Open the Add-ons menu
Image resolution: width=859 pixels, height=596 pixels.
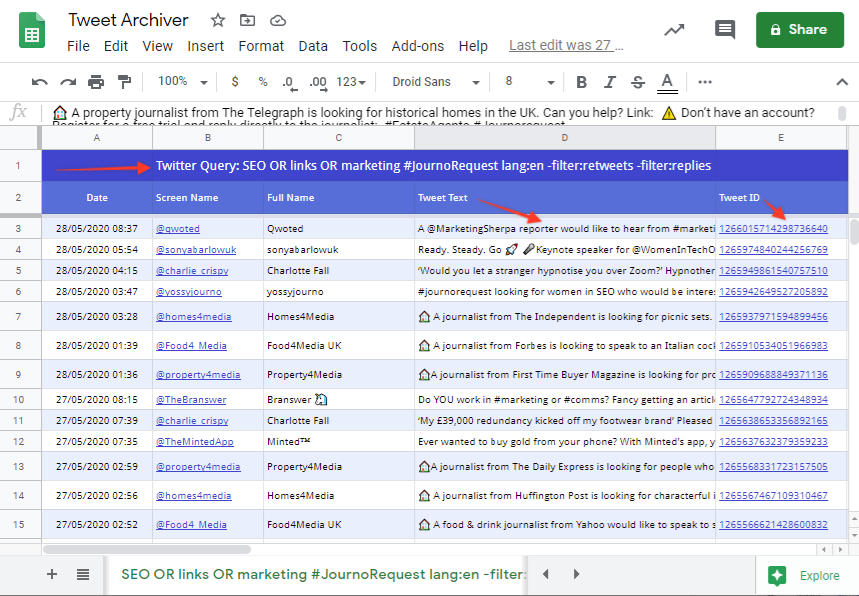click(x=417, y=46)
